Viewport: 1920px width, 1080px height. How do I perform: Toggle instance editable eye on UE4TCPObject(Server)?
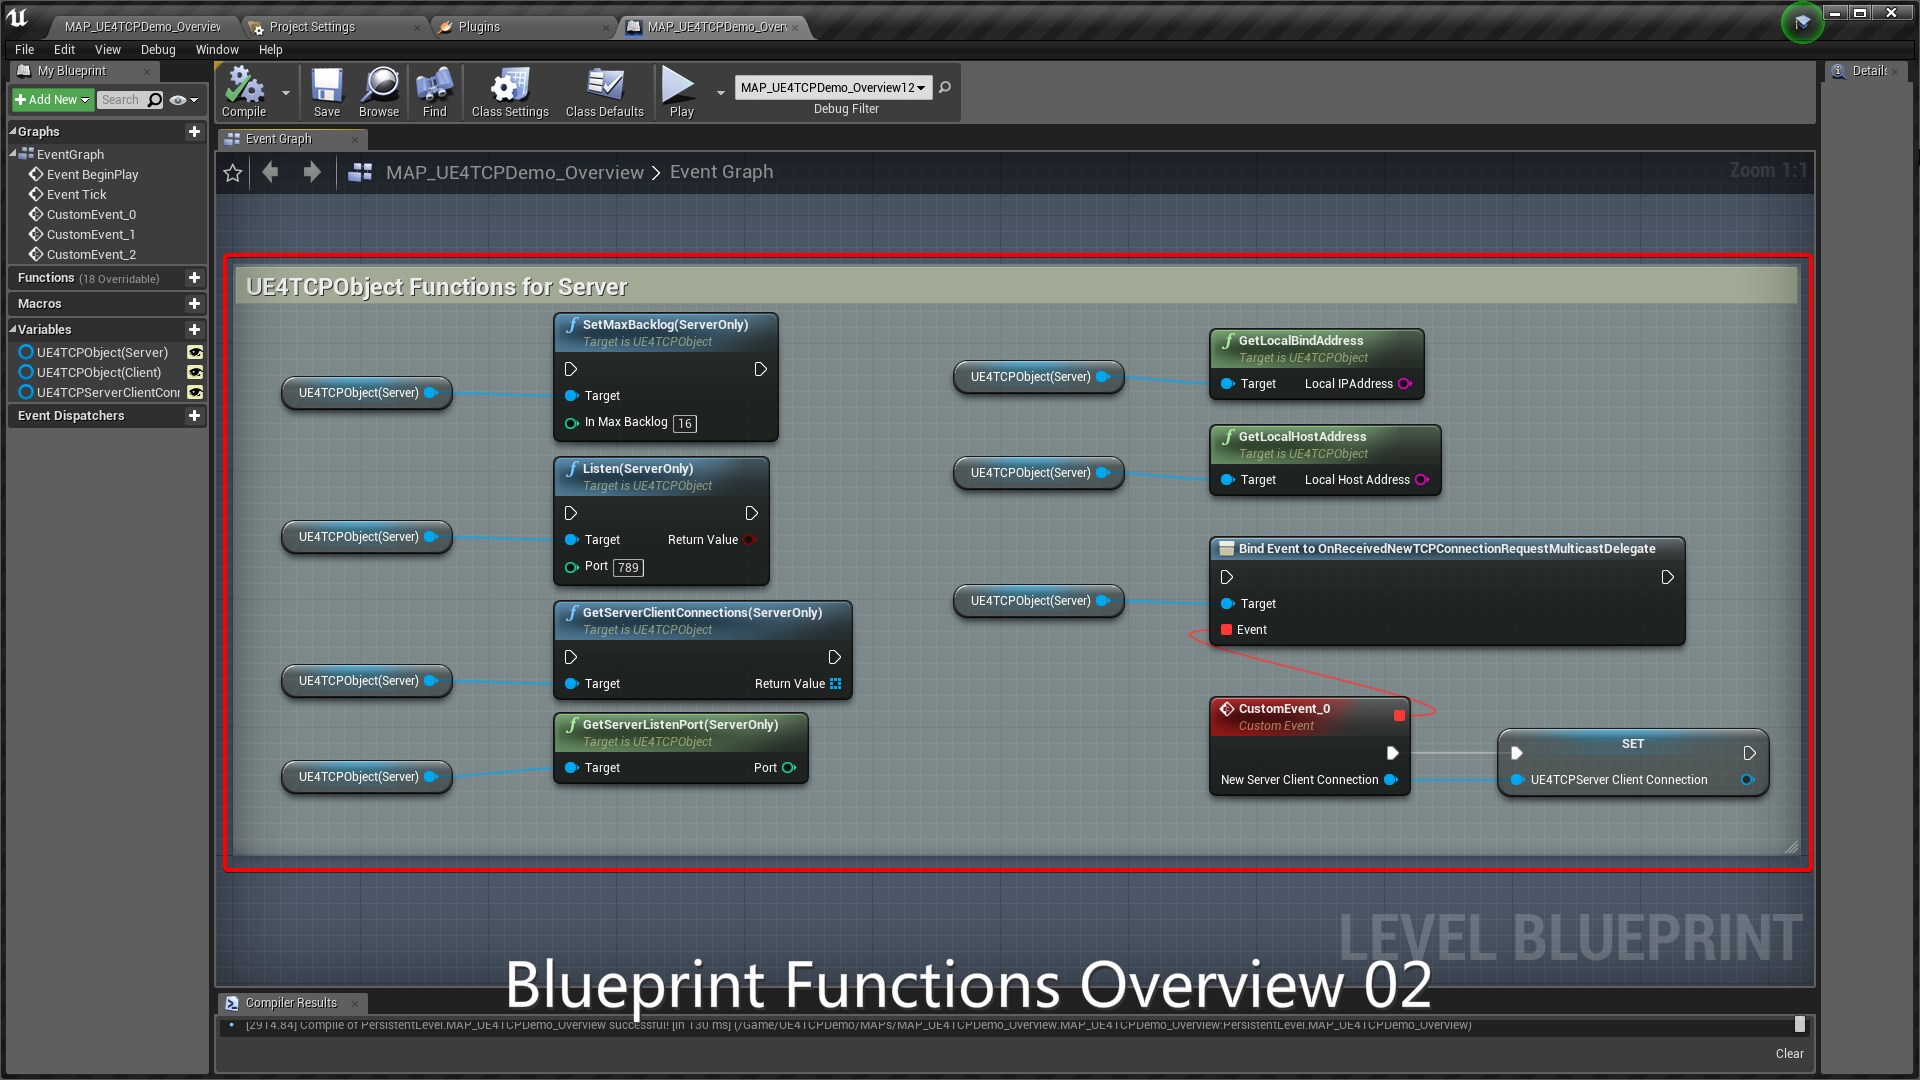pyautogui.click(x=195, y=352)
